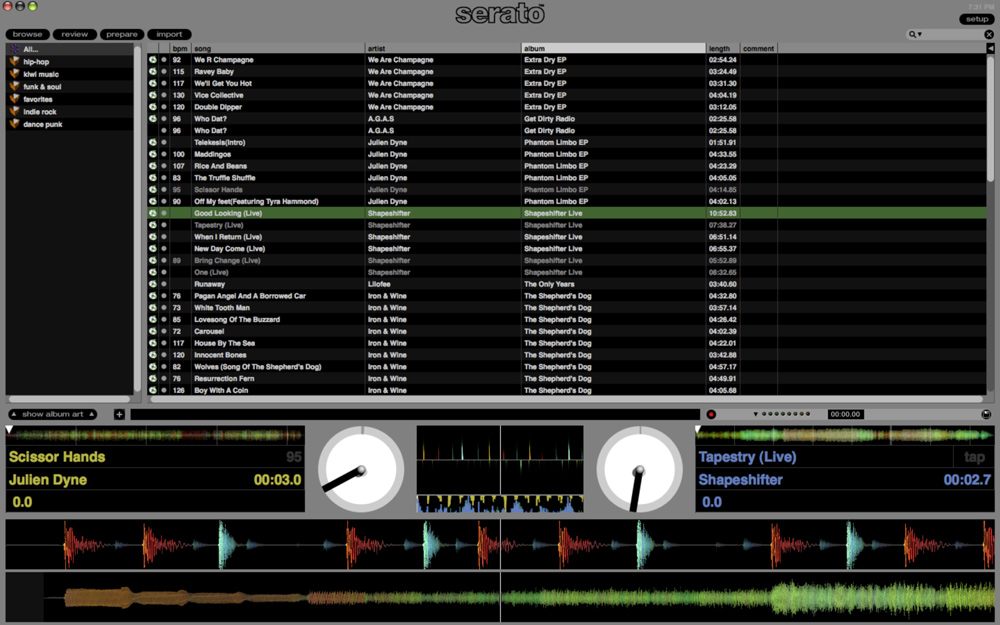Switch to the browse tab
Viewport: 1000px width, 625px height.
[27, 34]
